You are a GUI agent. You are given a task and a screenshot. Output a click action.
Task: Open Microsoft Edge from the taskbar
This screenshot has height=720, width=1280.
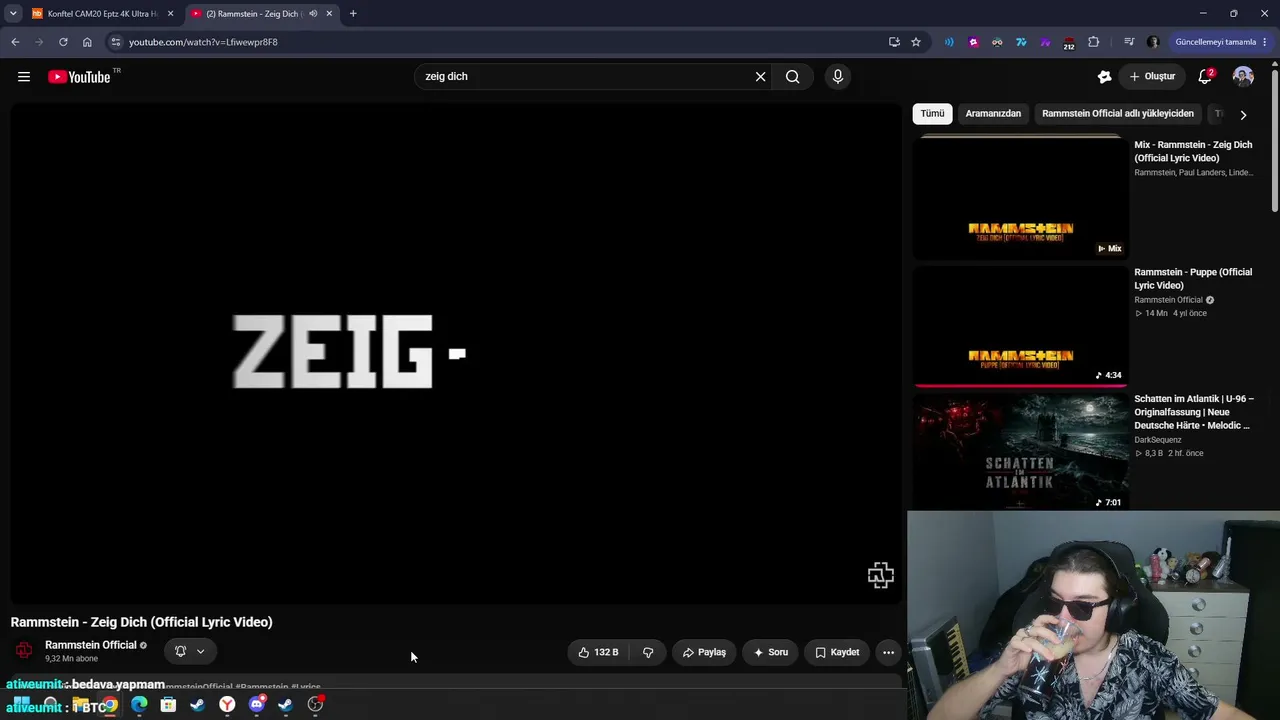[139, 705]
